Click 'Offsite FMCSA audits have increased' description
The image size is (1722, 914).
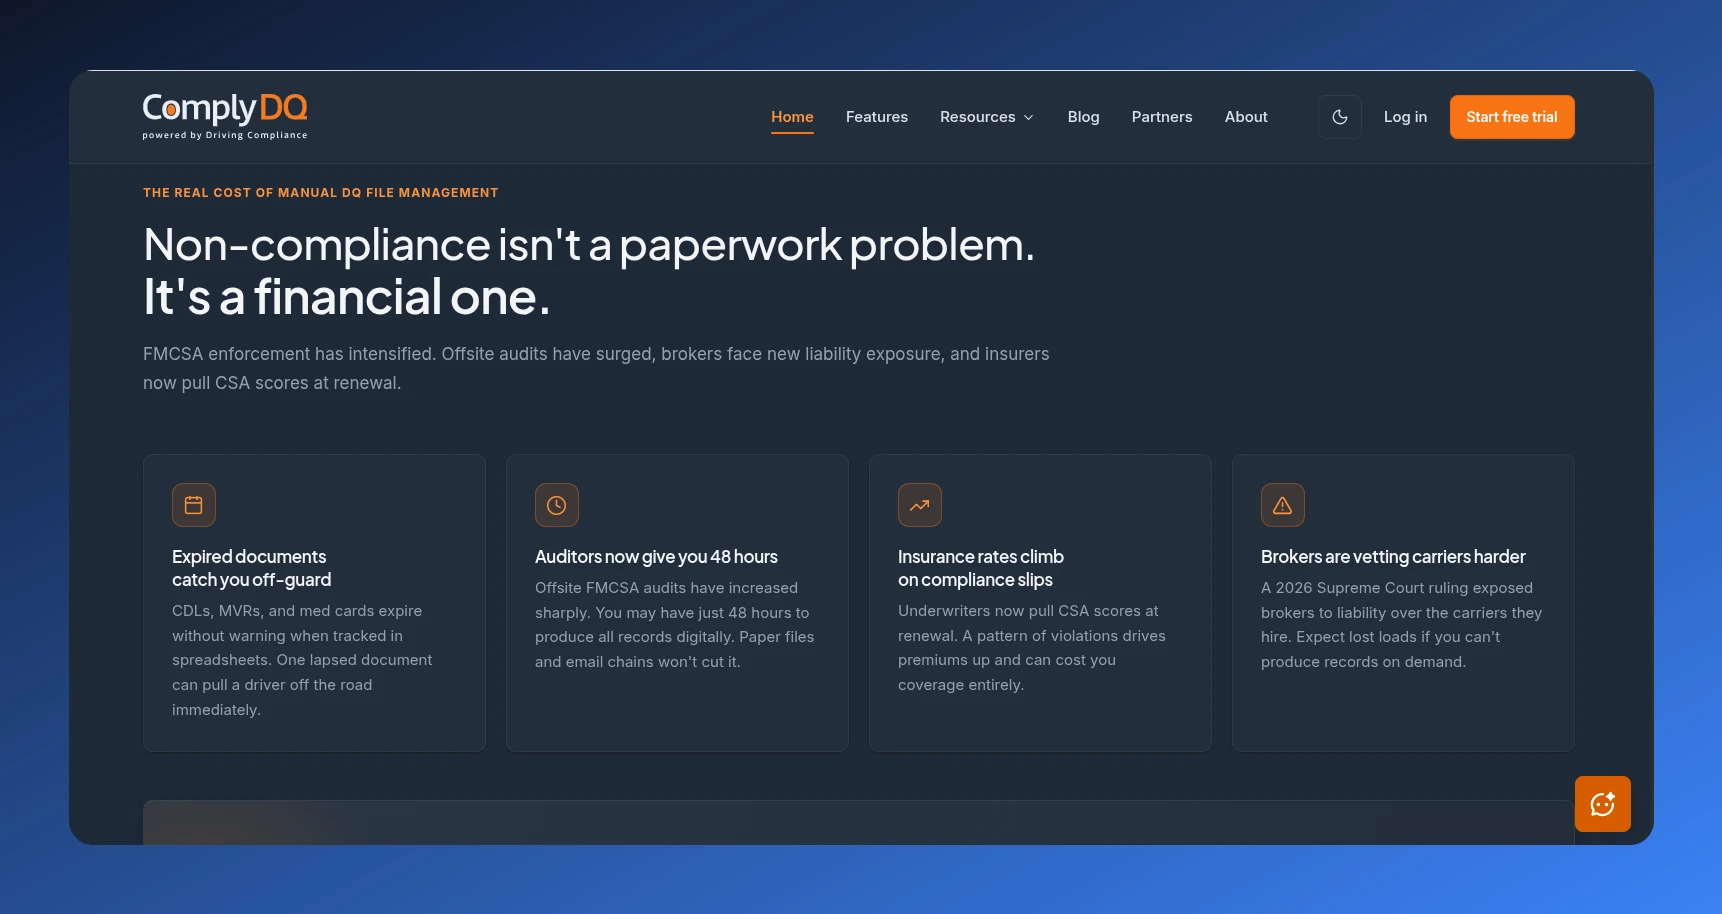click(x=675, y=625)
